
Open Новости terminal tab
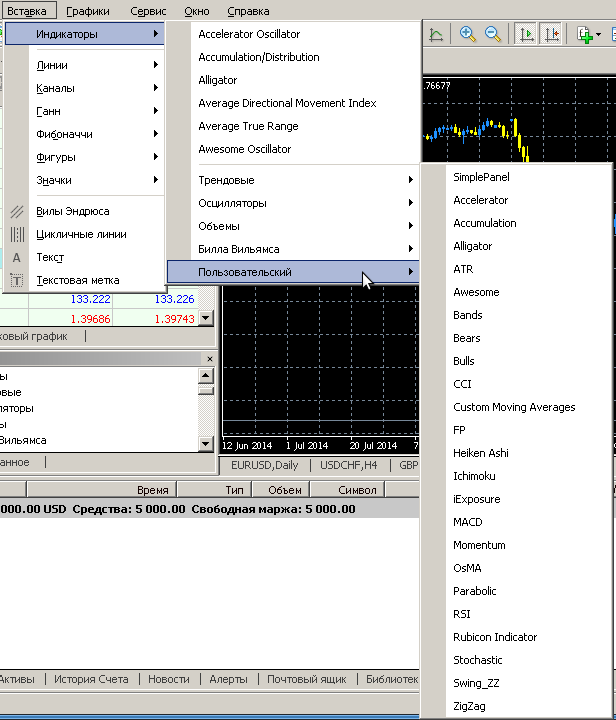pos(168,679)
